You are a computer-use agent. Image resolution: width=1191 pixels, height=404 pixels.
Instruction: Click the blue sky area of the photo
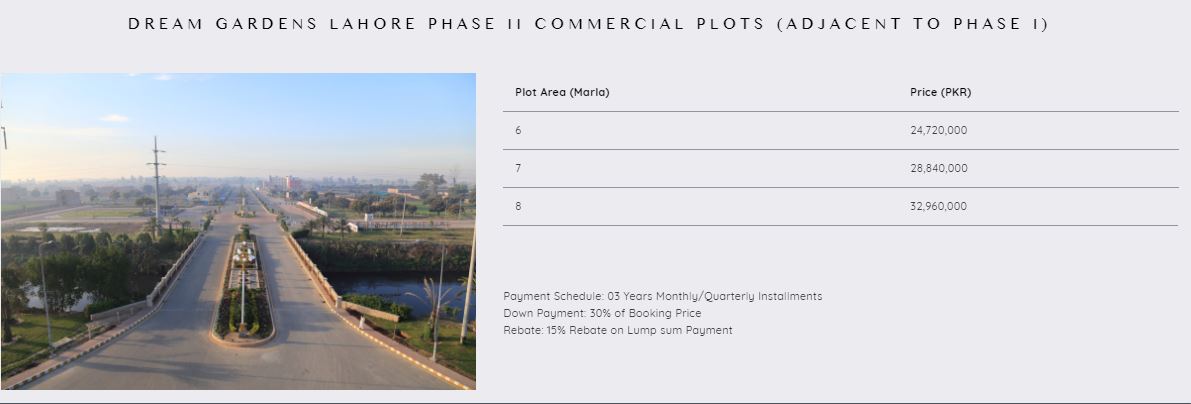tap(300, 110)
